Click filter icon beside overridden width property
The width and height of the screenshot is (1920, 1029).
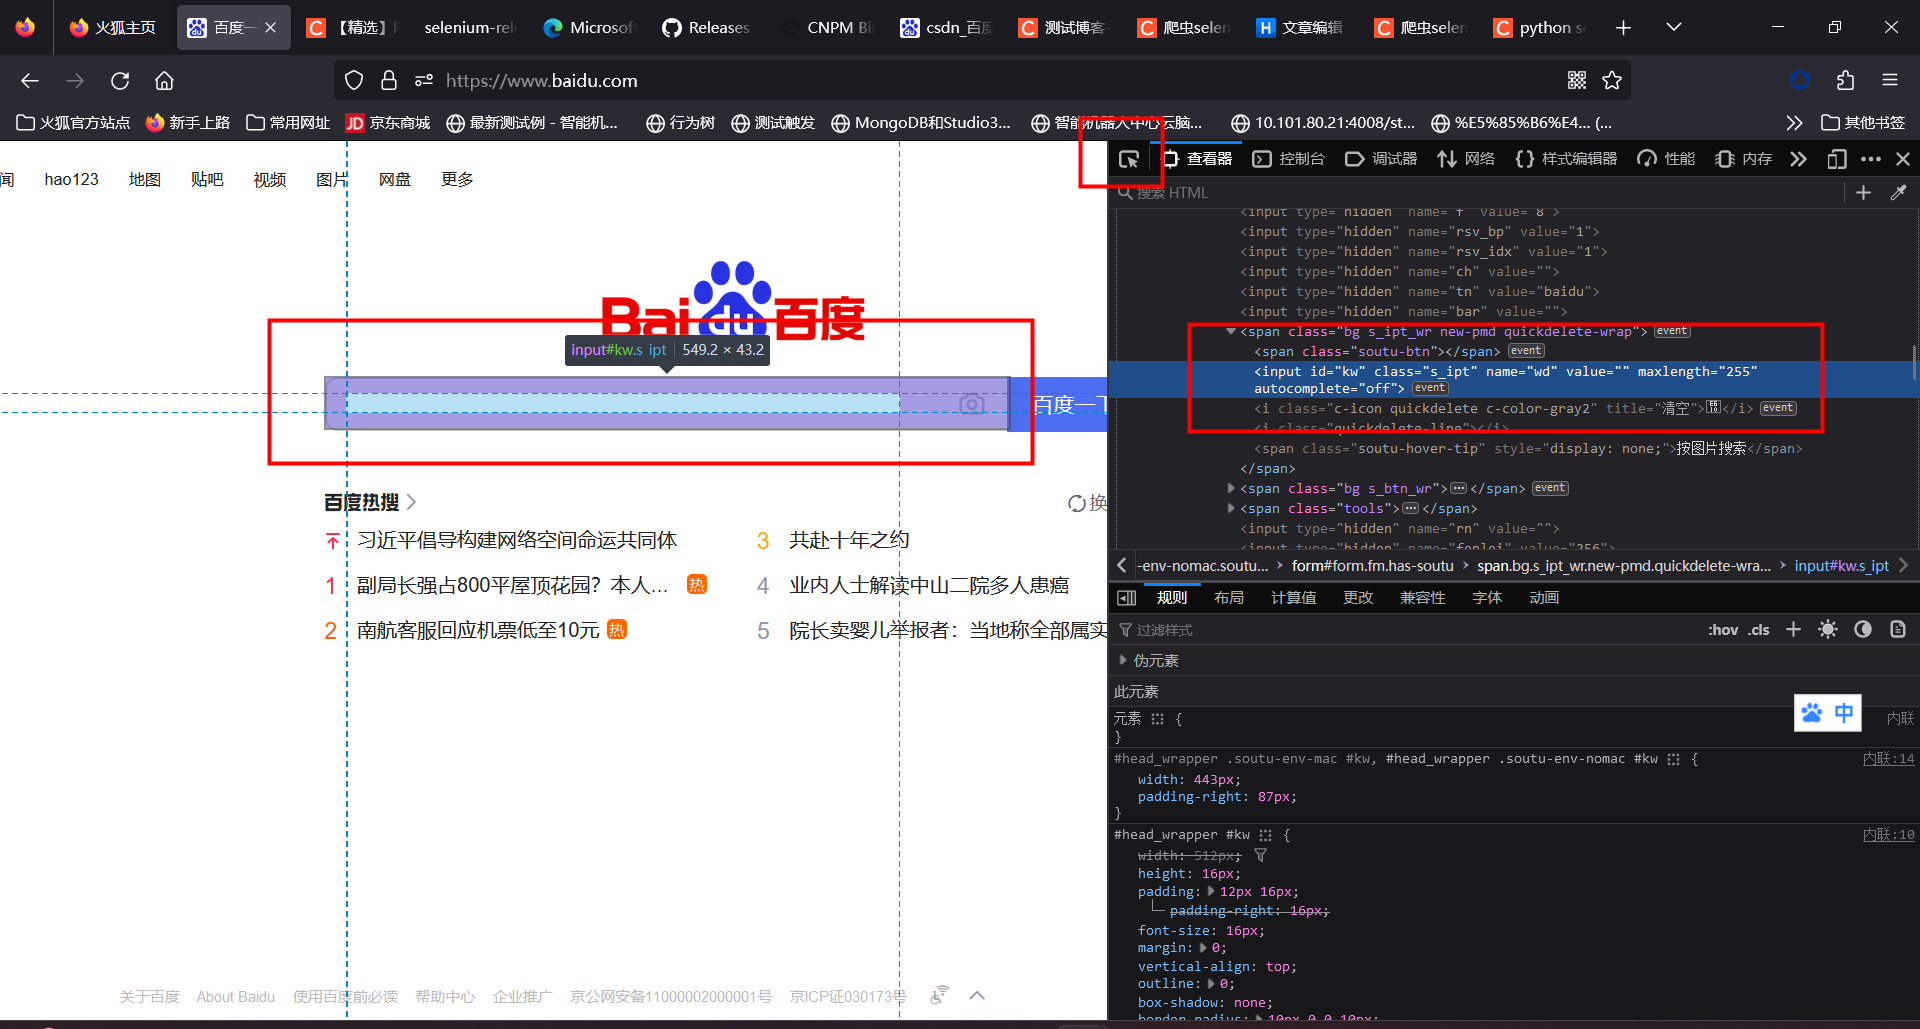(1260, 855)
